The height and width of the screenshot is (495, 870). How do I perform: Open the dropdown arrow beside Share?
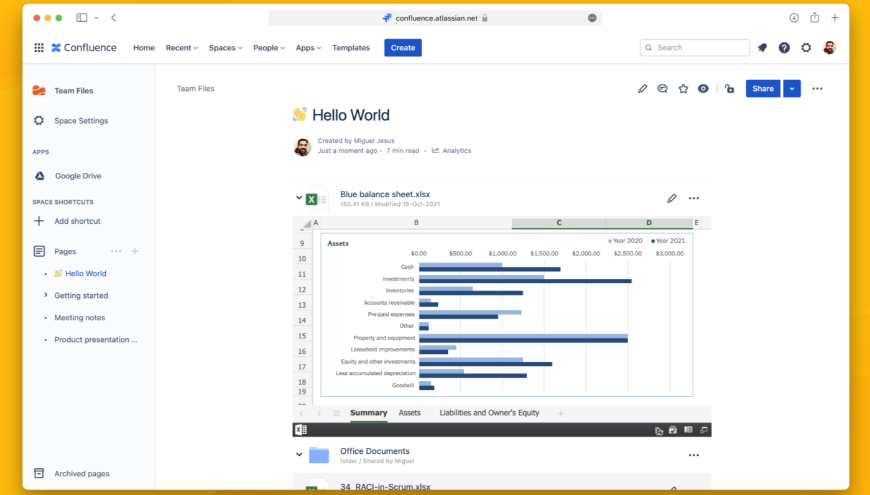(x=792, y=89)
